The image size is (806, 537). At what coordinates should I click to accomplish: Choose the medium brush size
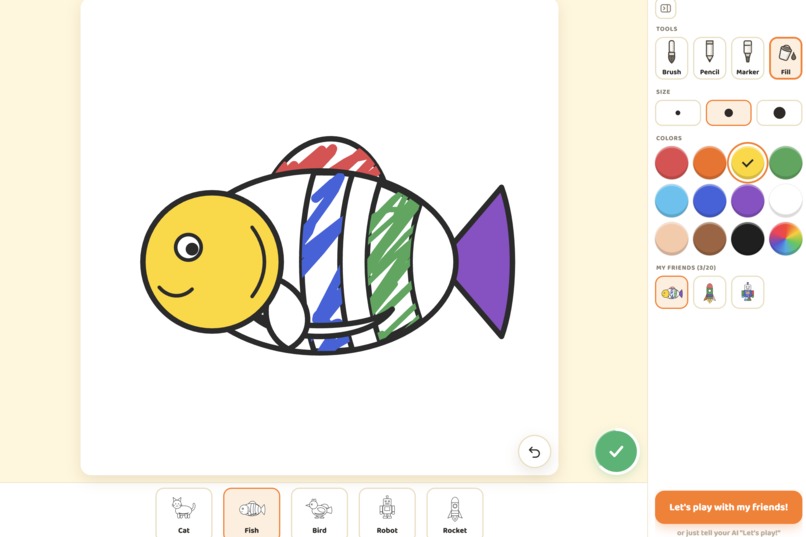728,113
